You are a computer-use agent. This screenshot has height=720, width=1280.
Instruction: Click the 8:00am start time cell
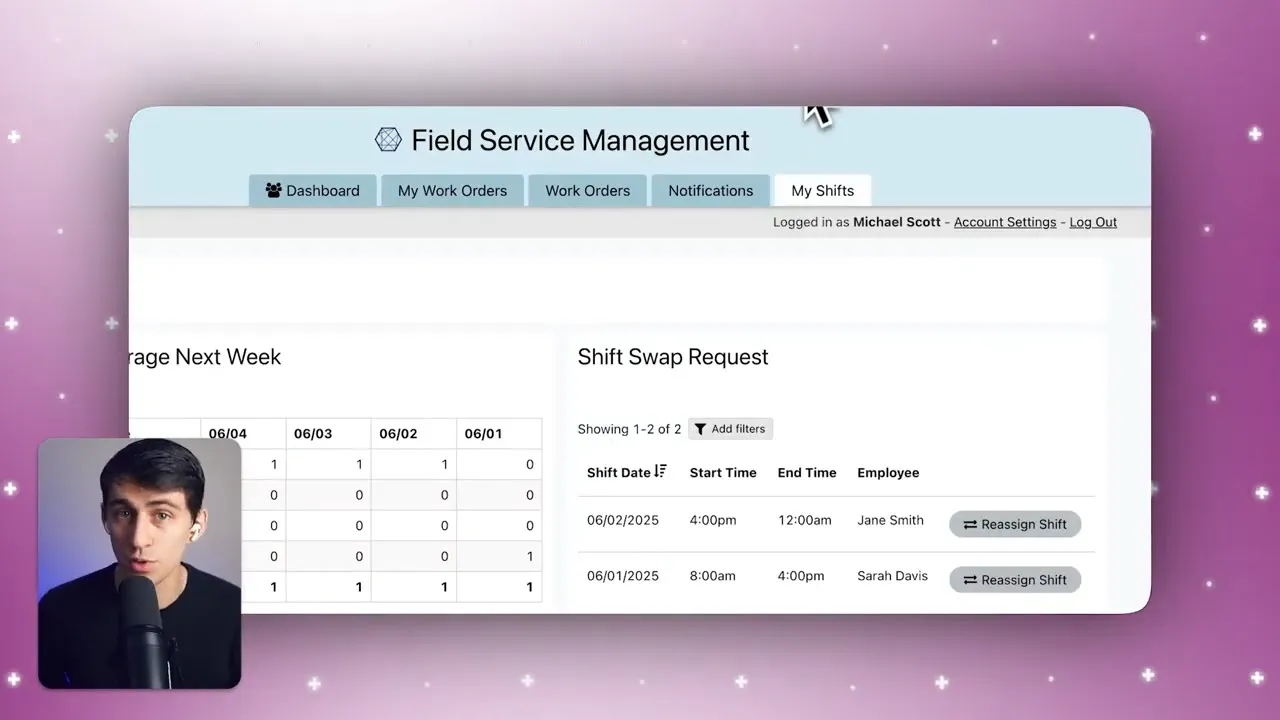tap(713, 576)
